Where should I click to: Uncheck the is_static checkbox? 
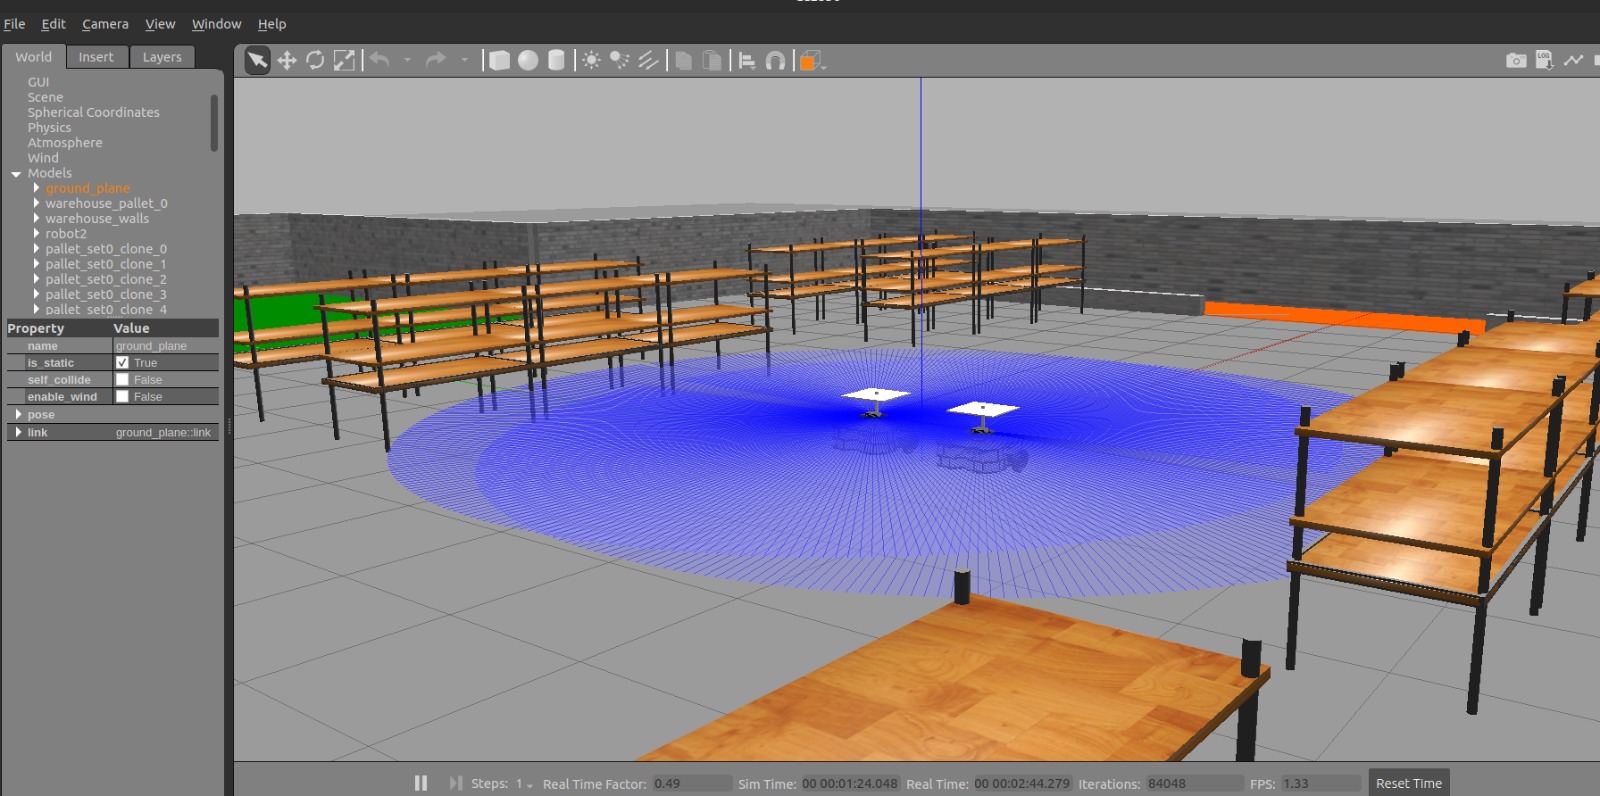(x=122, y=363)
